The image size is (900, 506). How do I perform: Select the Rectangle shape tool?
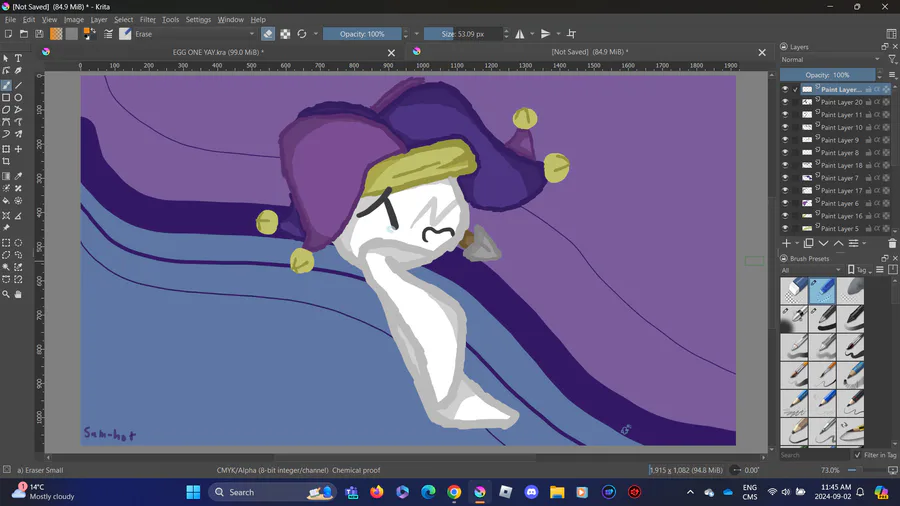(6, 98)
